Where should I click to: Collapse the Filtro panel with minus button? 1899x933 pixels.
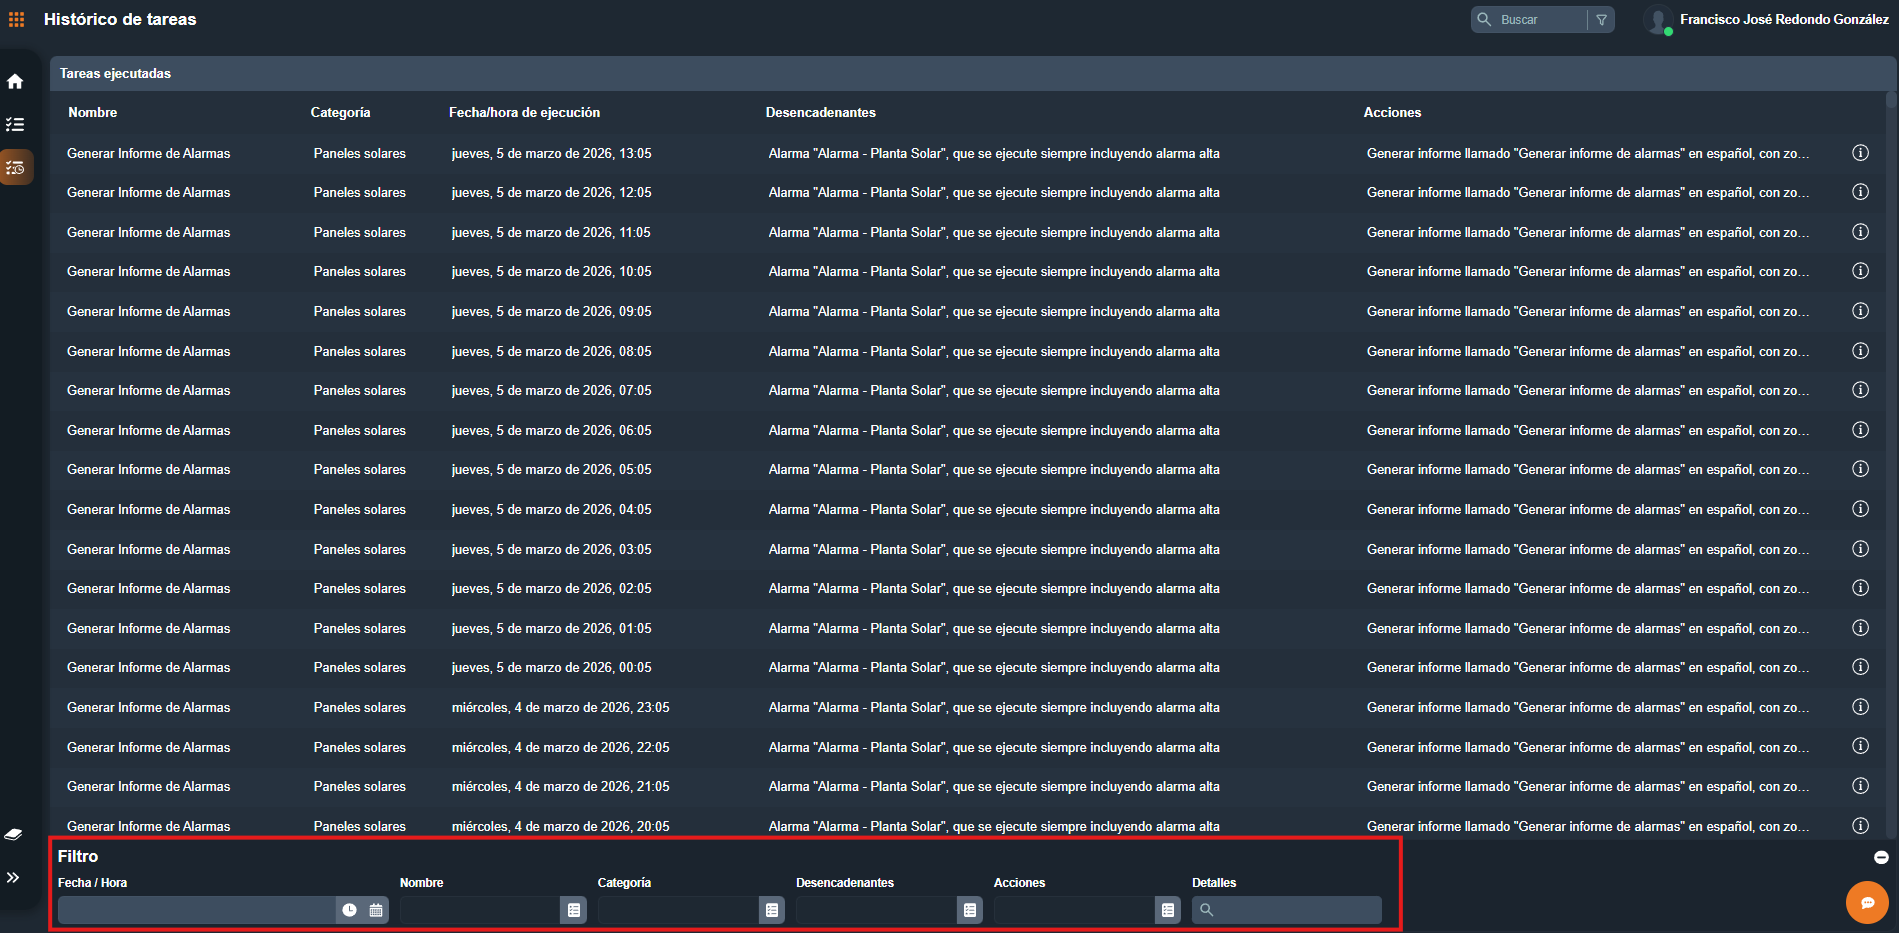(1880, 857)
